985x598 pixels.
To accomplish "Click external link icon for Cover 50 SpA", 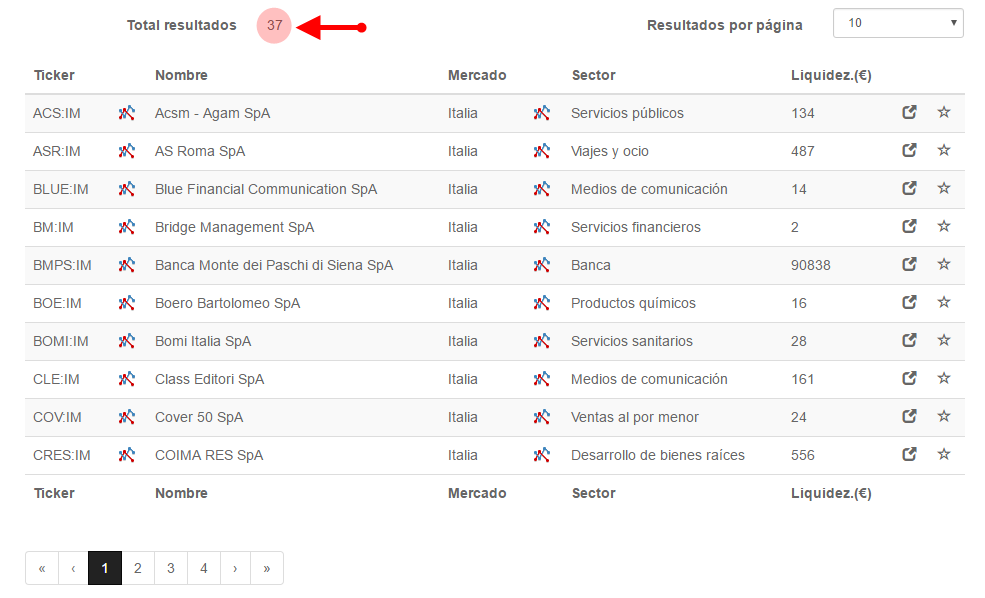I will pos(909,416).
